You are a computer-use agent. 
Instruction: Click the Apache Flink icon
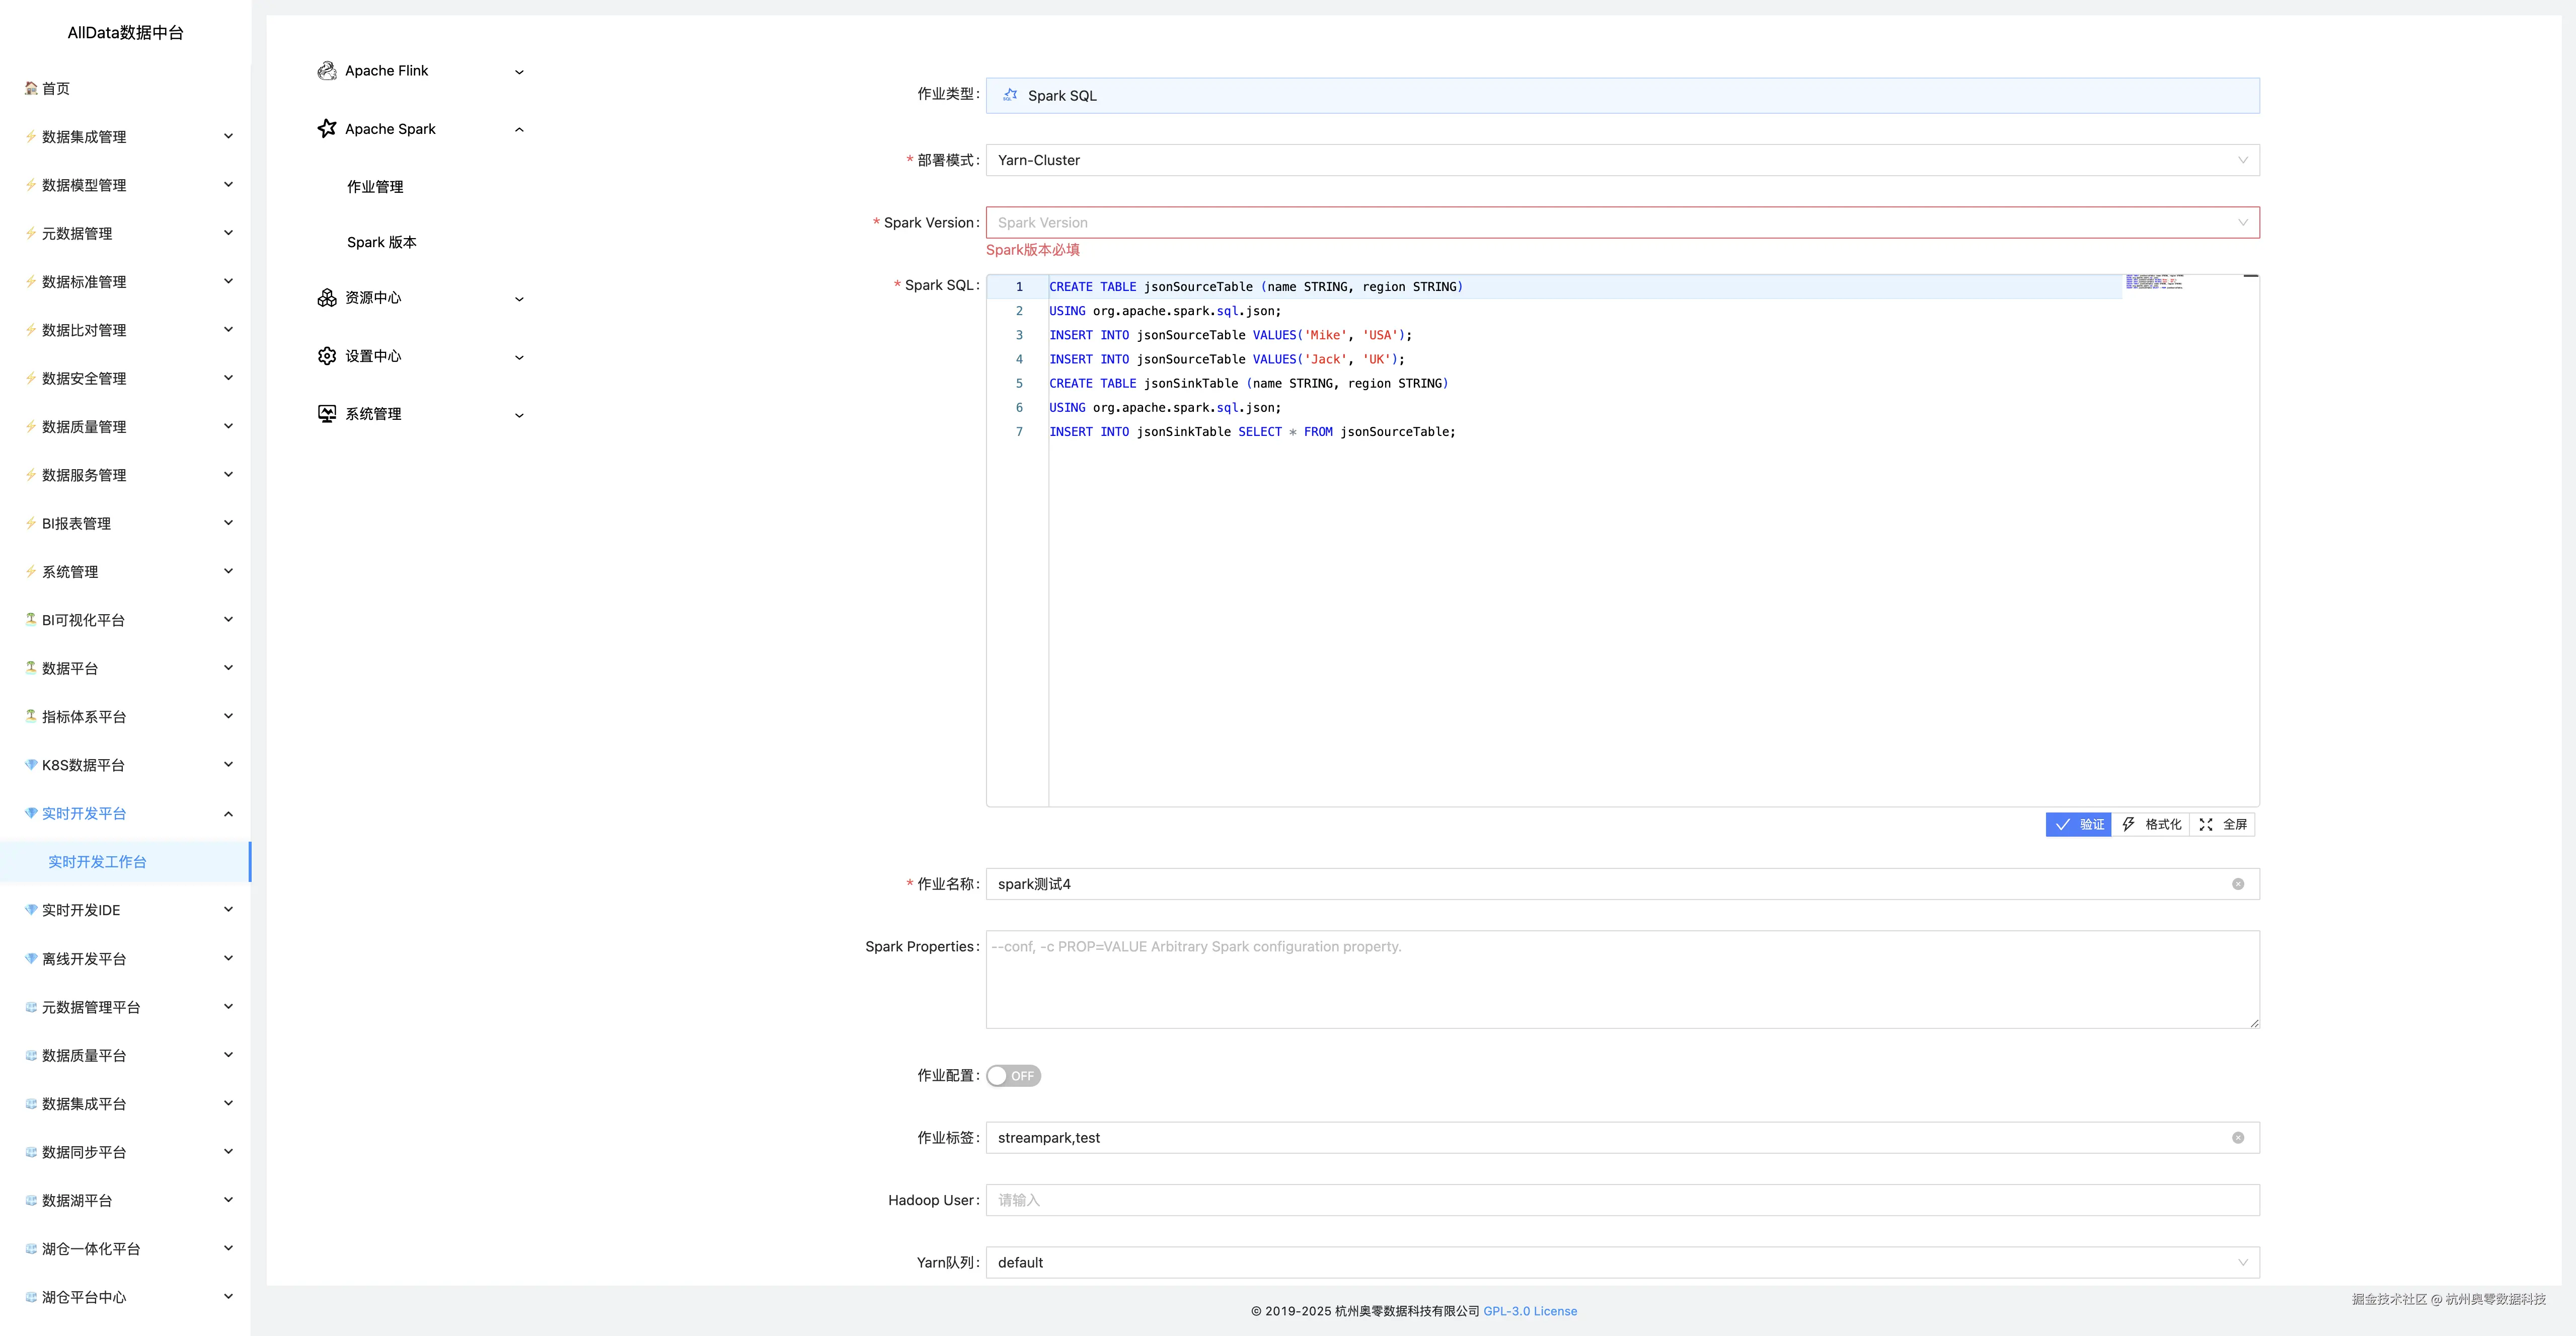click(326, 71)
